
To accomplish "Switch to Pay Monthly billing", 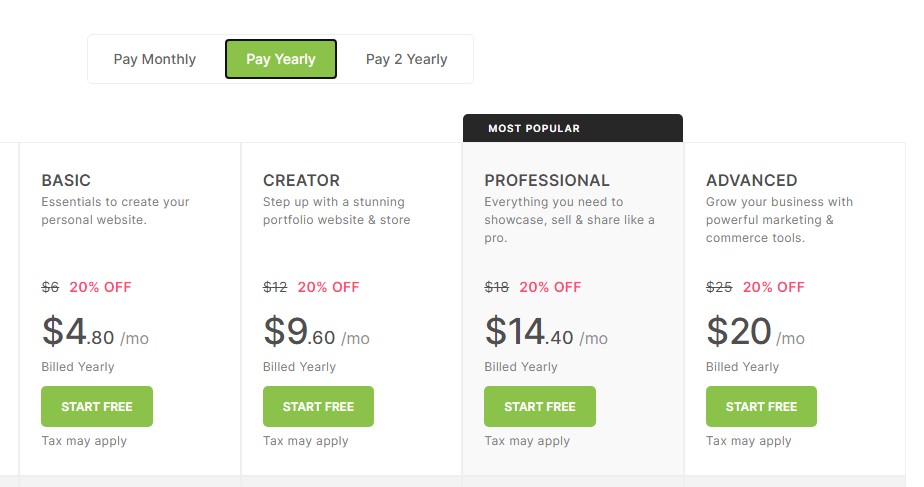I will click(x=155, y=59).
